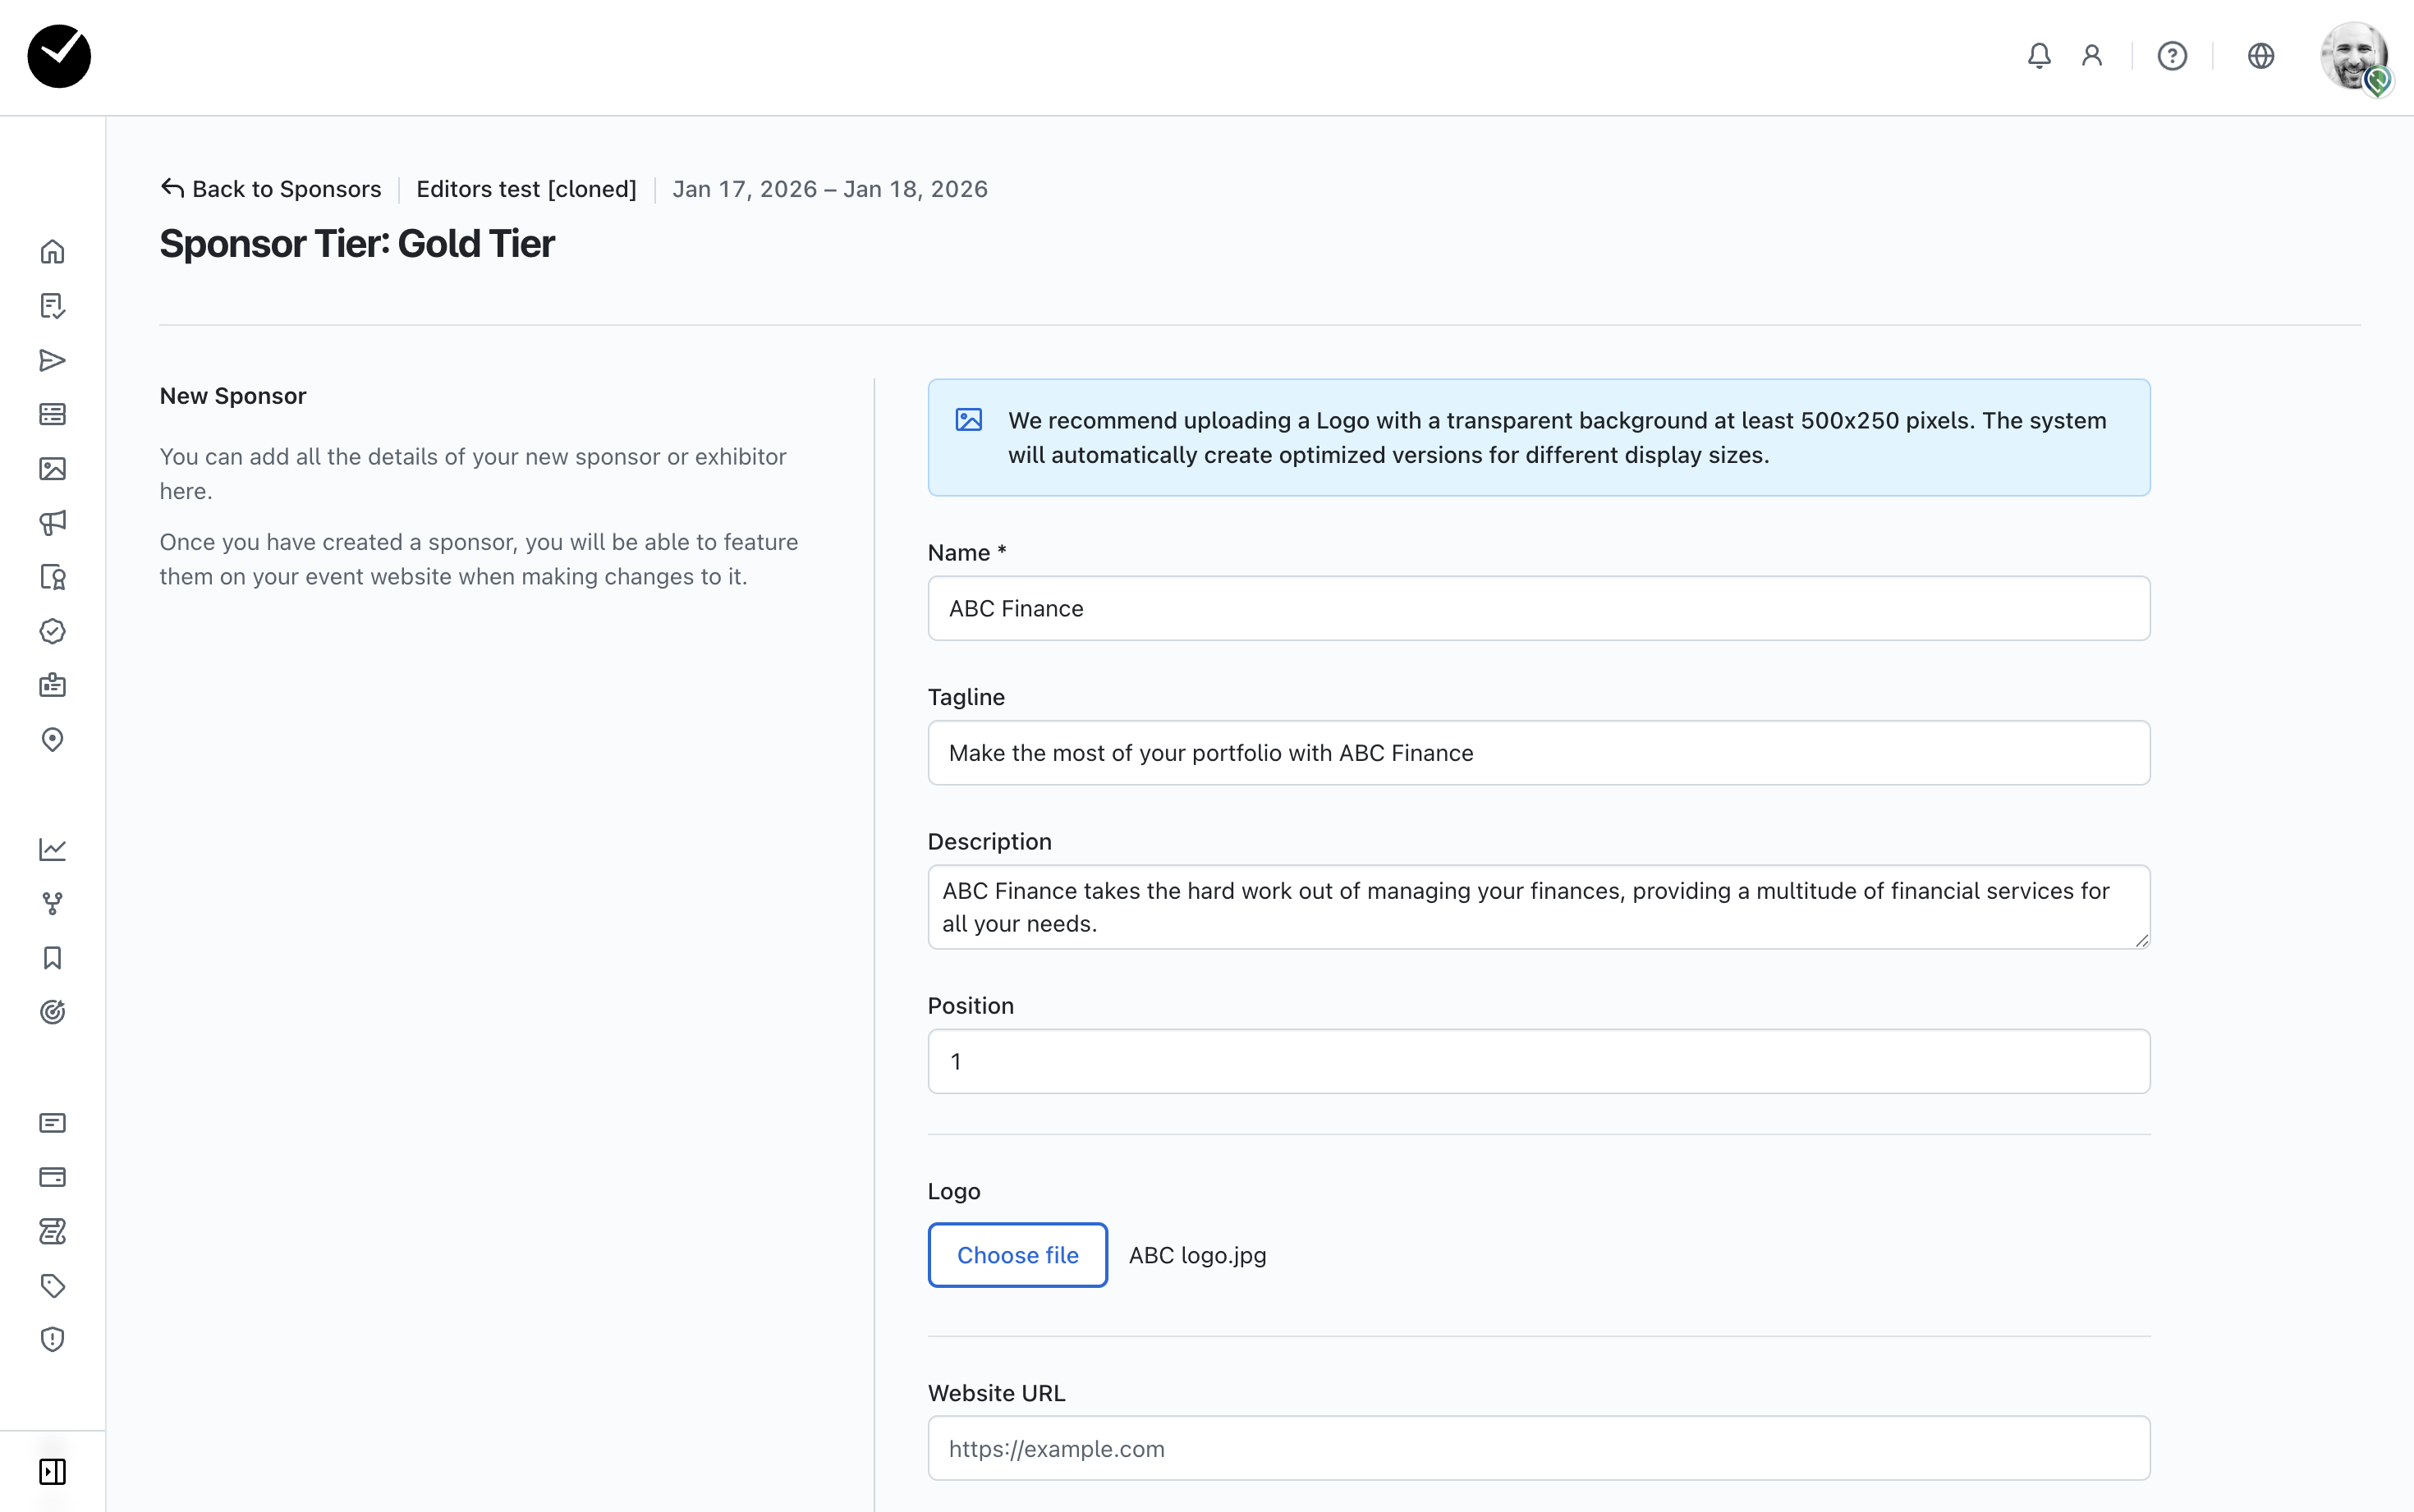Open the help question mark icon

2171,56
